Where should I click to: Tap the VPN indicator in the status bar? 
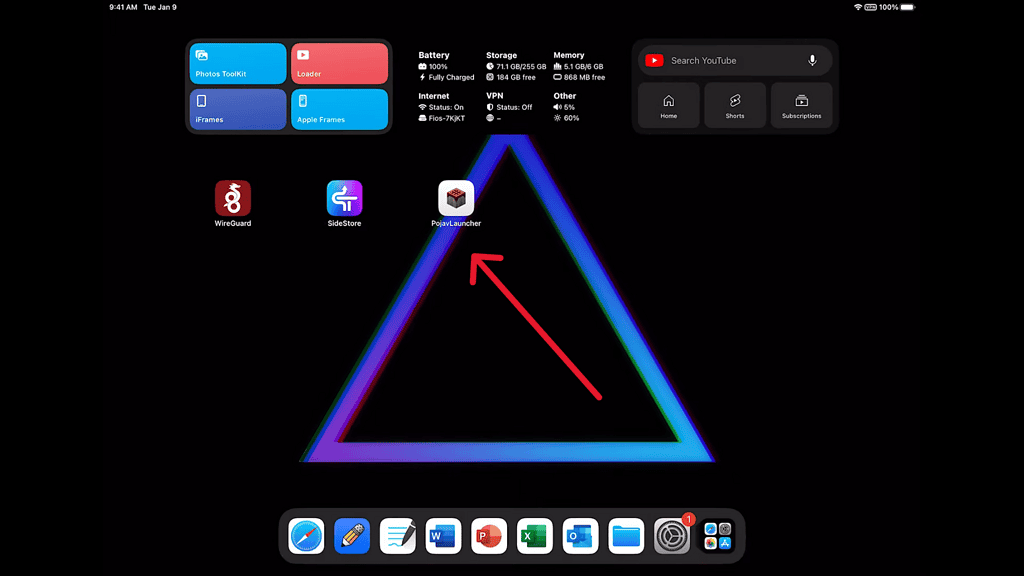tap(871, 7)
